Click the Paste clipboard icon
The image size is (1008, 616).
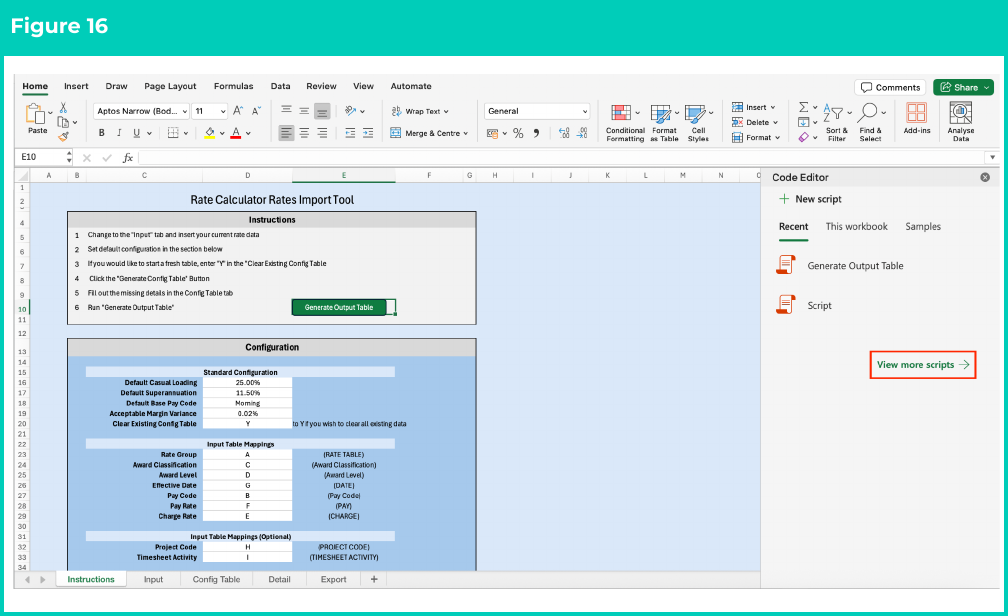pyautogui.click(x=35, y=113)
